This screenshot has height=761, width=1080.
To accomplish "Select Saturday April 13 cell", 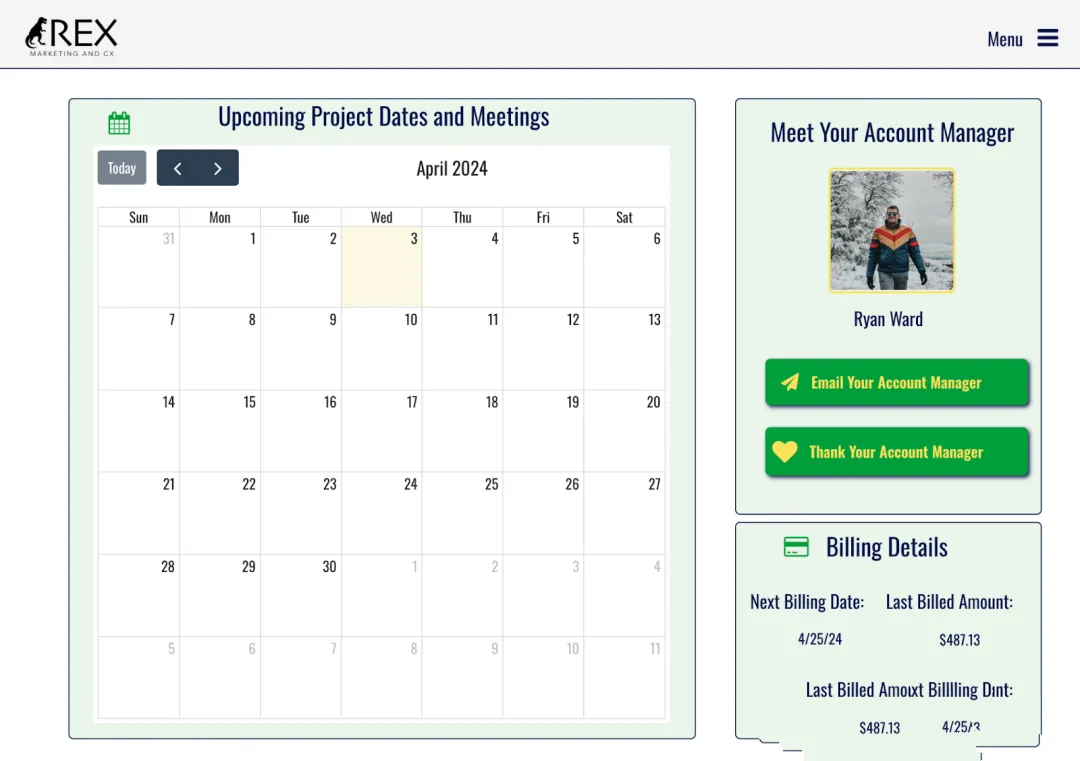I will point(624,348).
